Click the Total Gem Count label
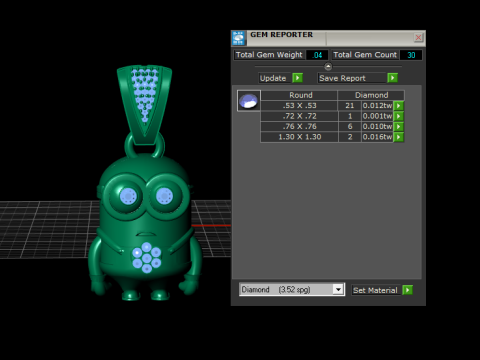 (x=365, y=55)
